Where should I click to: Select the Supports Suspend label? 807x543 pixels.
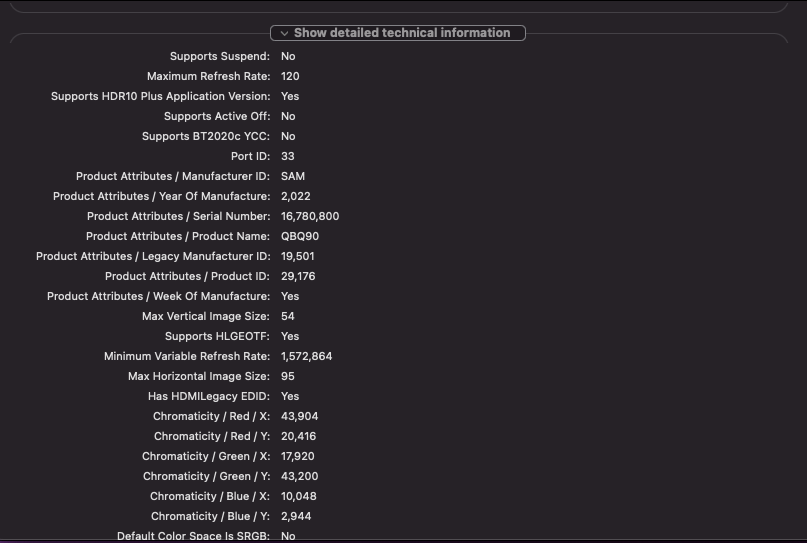219,56
